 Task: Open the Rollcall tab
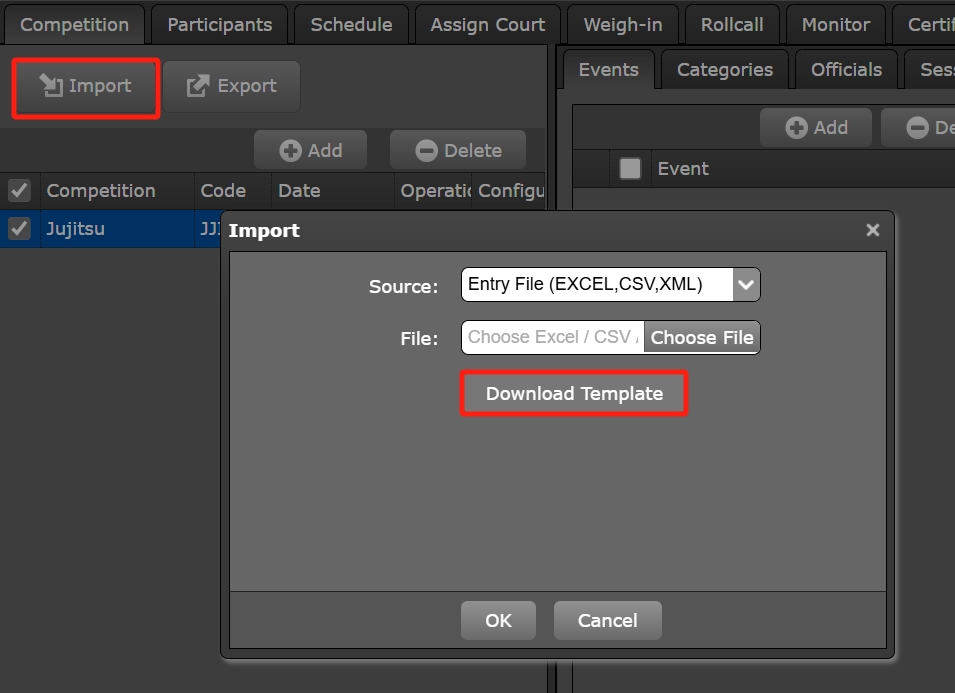pyautogui.click(x=732, y=24)
